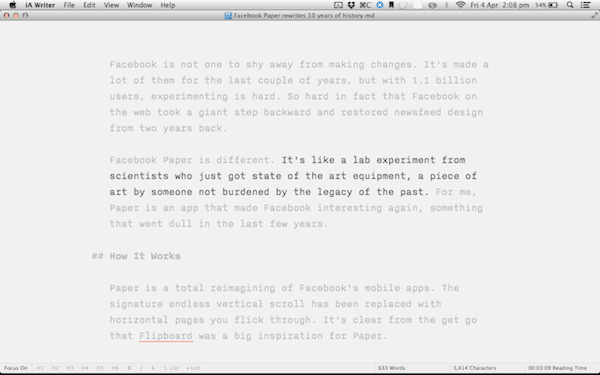
Task: Click the Flipboard underlined word
Action: point(166,336)
